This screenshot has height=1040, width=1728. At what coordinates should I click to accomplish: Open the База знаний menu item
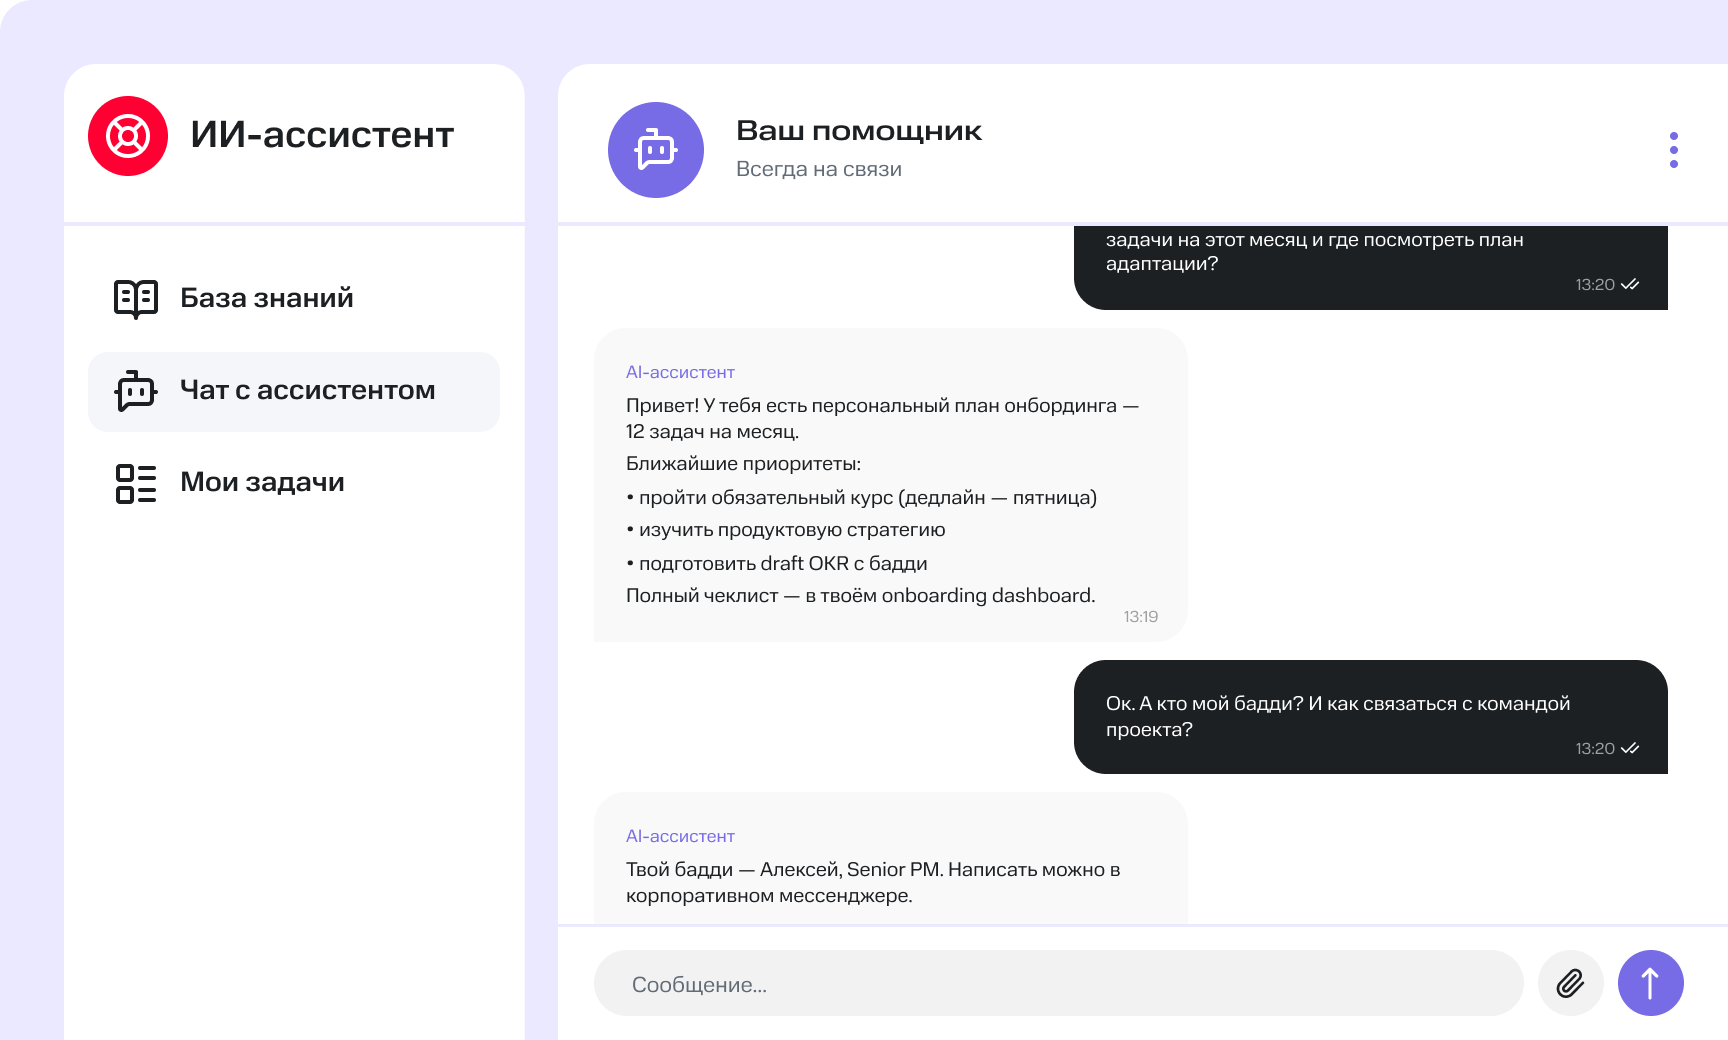pyautogui.click(x=267, y=298)
